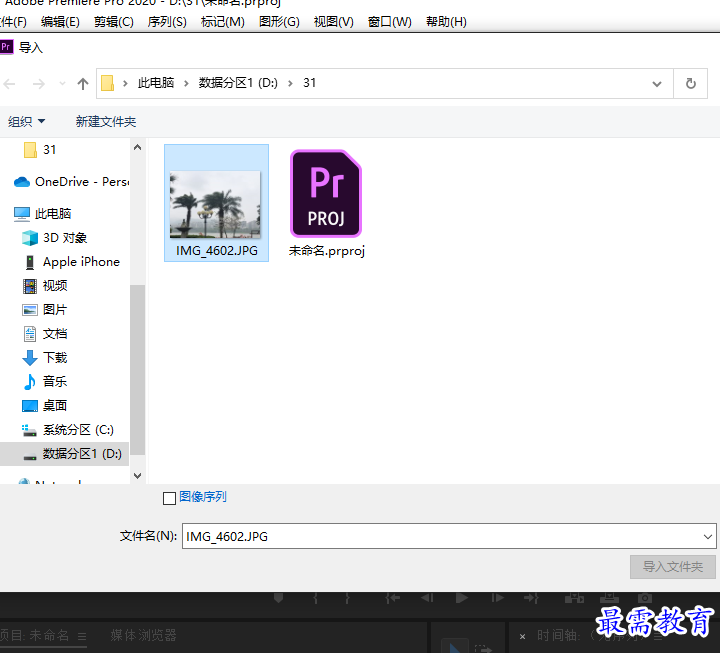Open 下载 folder in navigation pane
This screenshot has height=653, width=720.
[55, 357]
